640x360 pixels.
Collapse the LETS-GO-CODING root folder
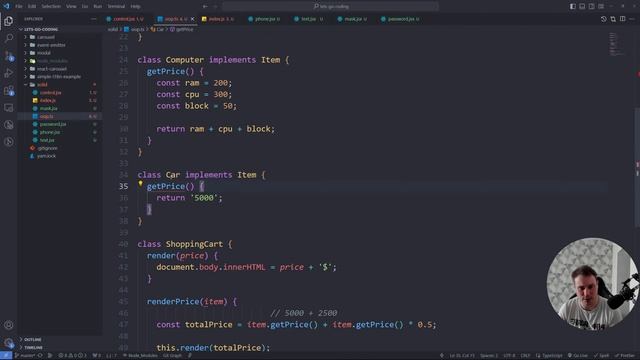59,29
